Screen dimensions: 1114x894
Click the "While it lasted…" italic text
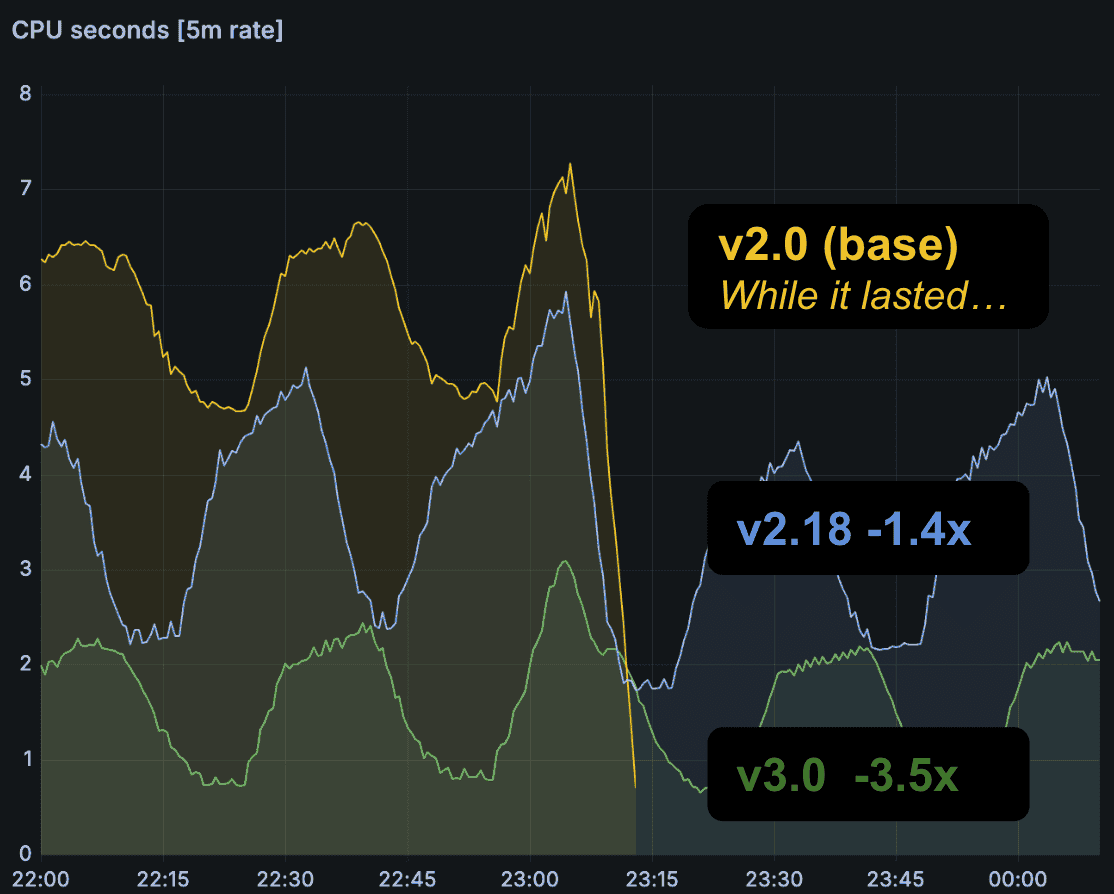(x=861, y=295)
